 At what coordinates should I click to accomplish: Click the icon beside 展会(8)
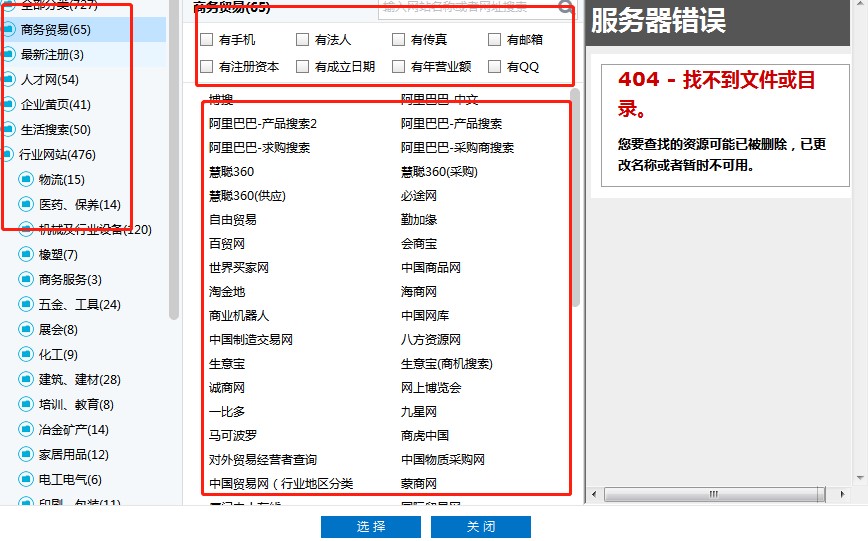[26, 329]
